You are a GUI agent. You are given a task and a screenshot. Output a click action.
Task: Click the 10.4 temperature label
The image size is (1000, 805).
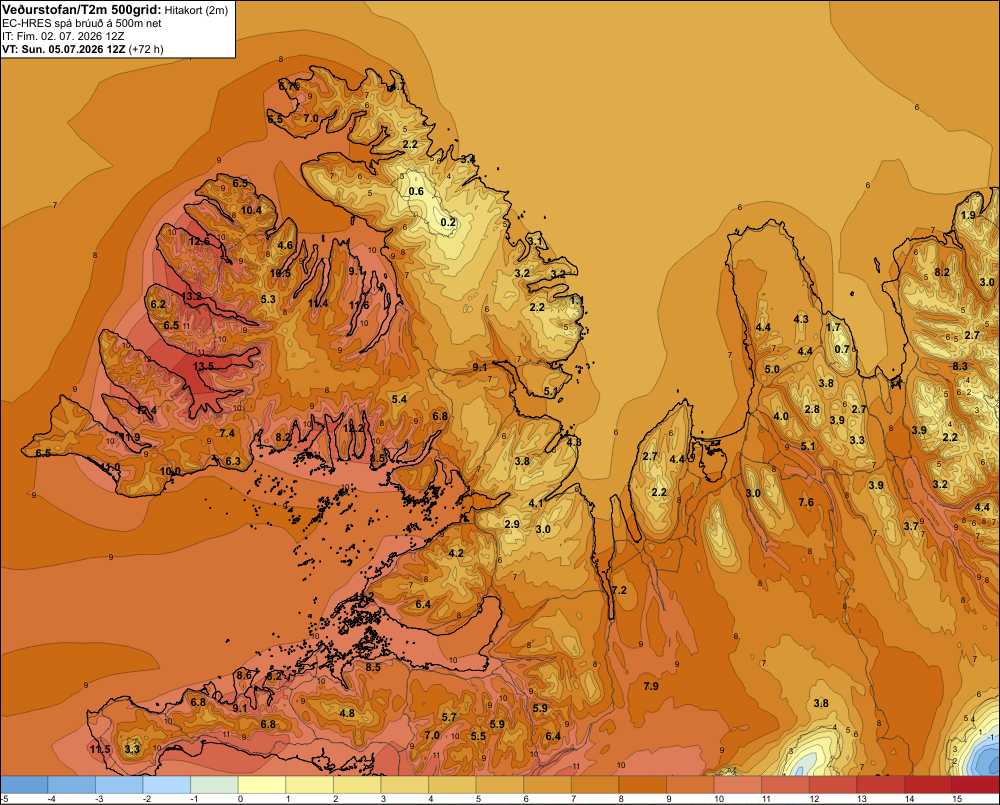click(251, 210)
